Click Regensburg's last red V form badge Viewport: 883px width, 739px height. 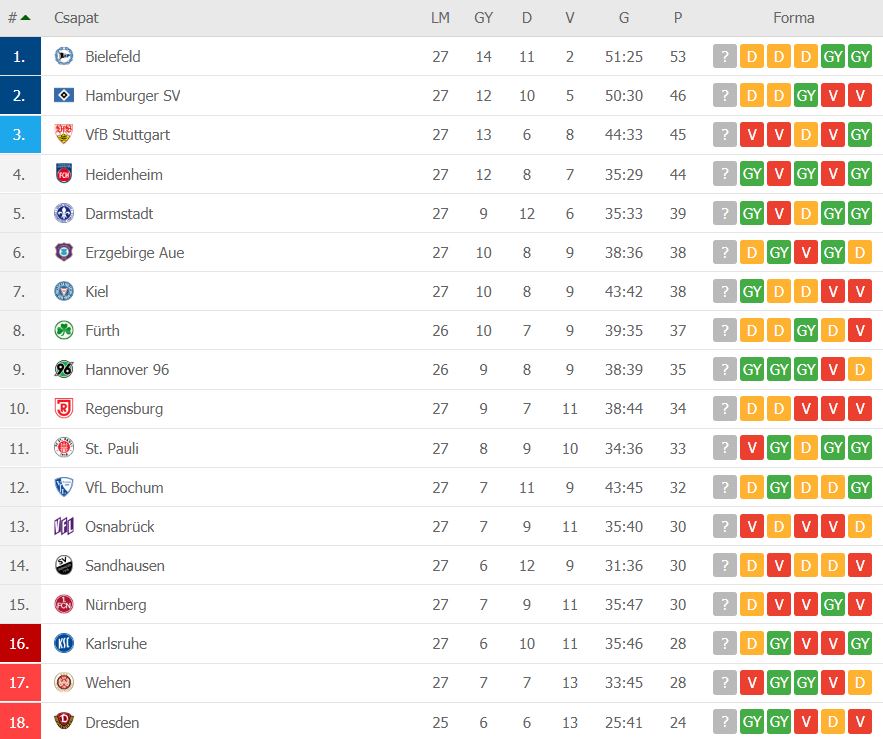pyautogui.click(x=860, y=408)
